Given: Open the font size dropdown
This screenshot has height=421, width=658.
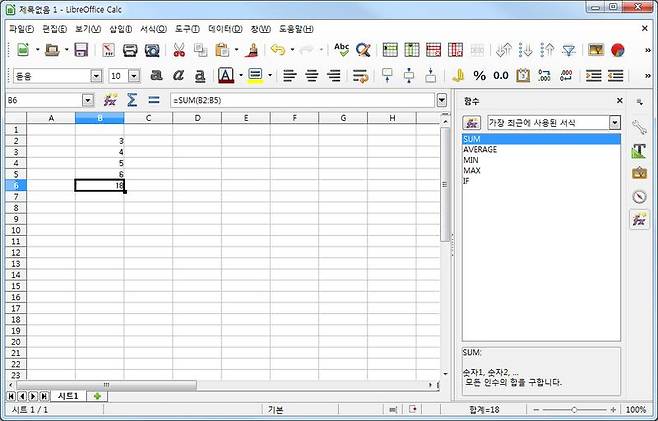Looking at the screenshot, I should (134, 76).
